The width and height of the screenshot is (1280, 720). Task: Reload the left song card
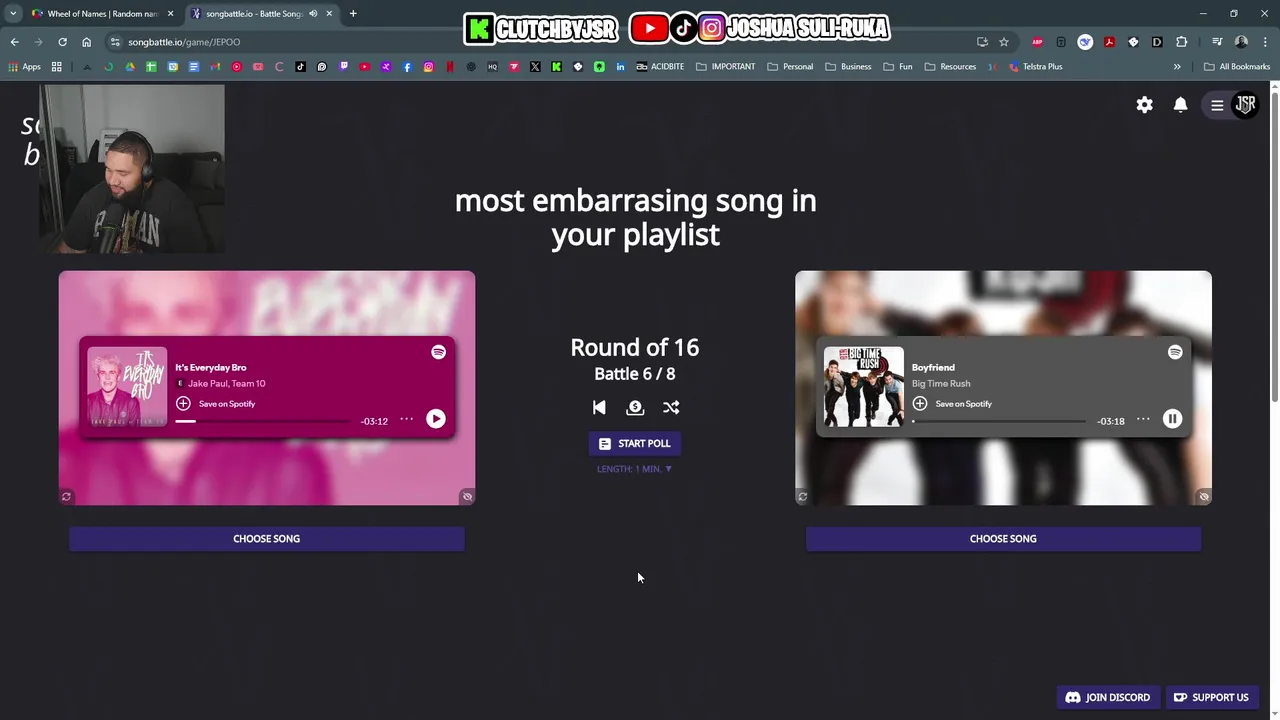point(66,497)
